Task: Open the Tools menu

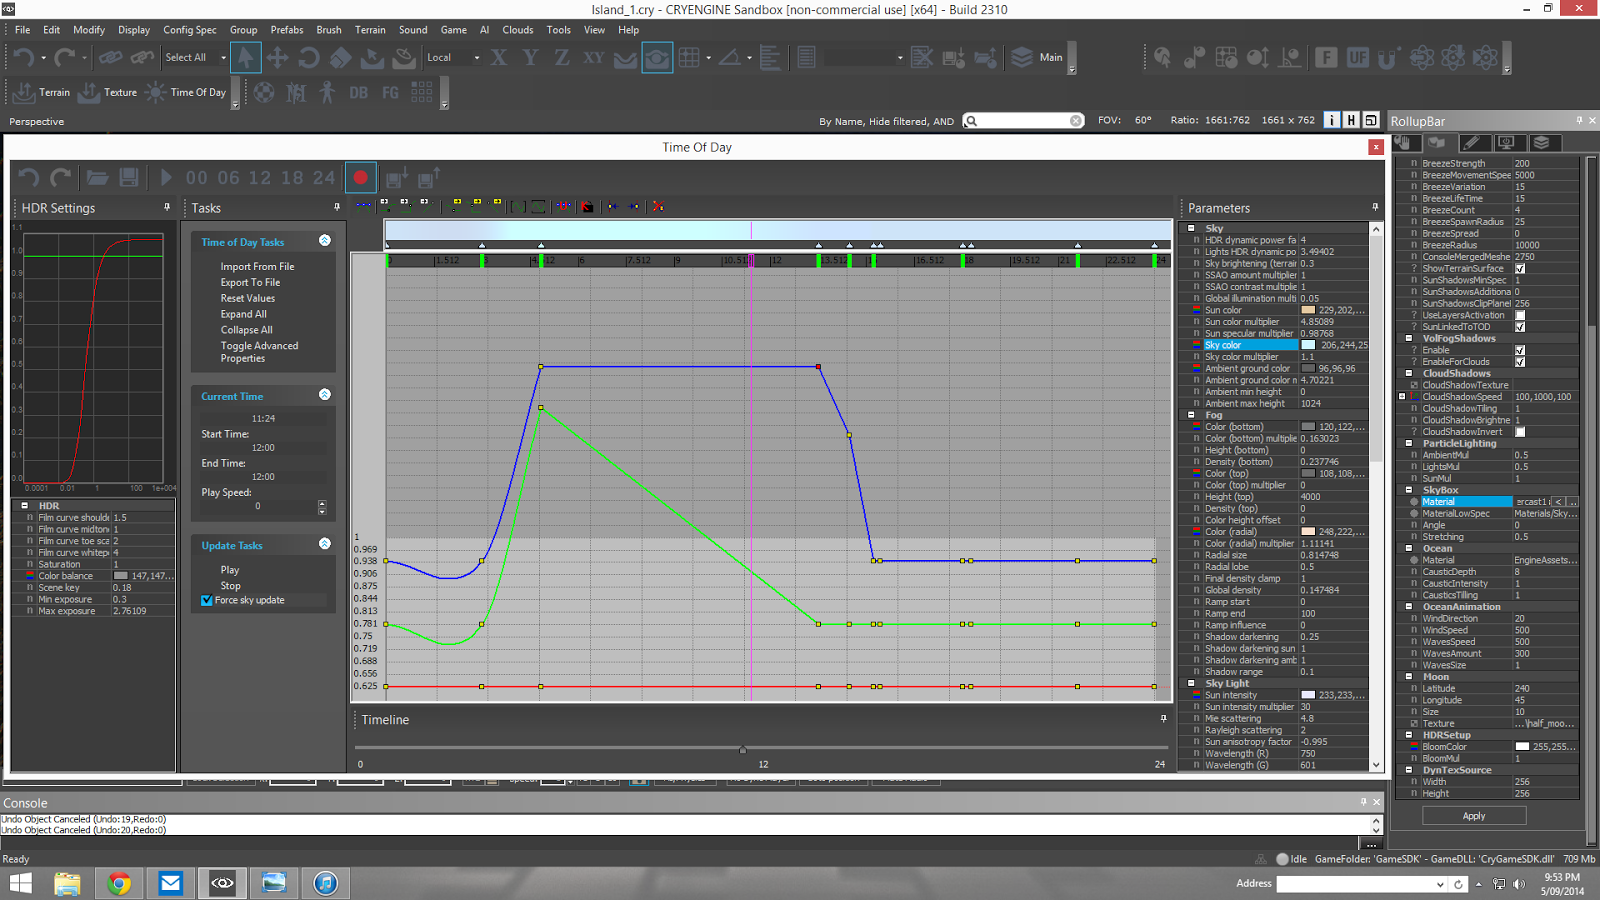Action: (x=559, y=30)
